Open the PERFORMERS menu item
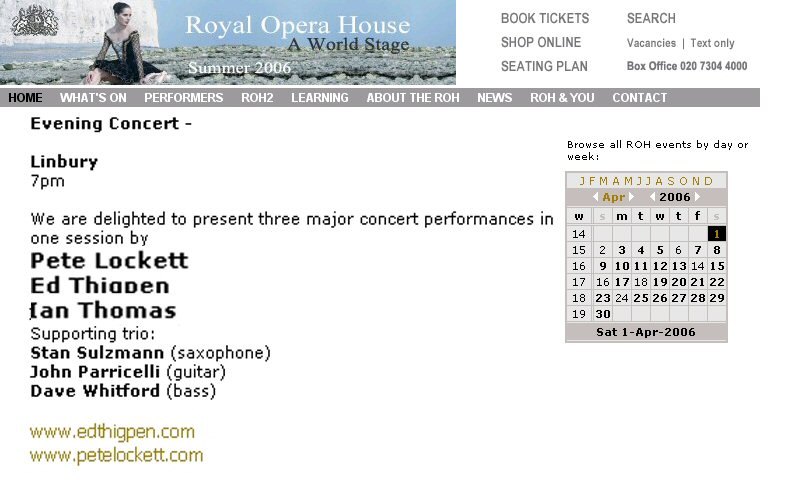Viewport: 786px width, 491px height. 184,98
